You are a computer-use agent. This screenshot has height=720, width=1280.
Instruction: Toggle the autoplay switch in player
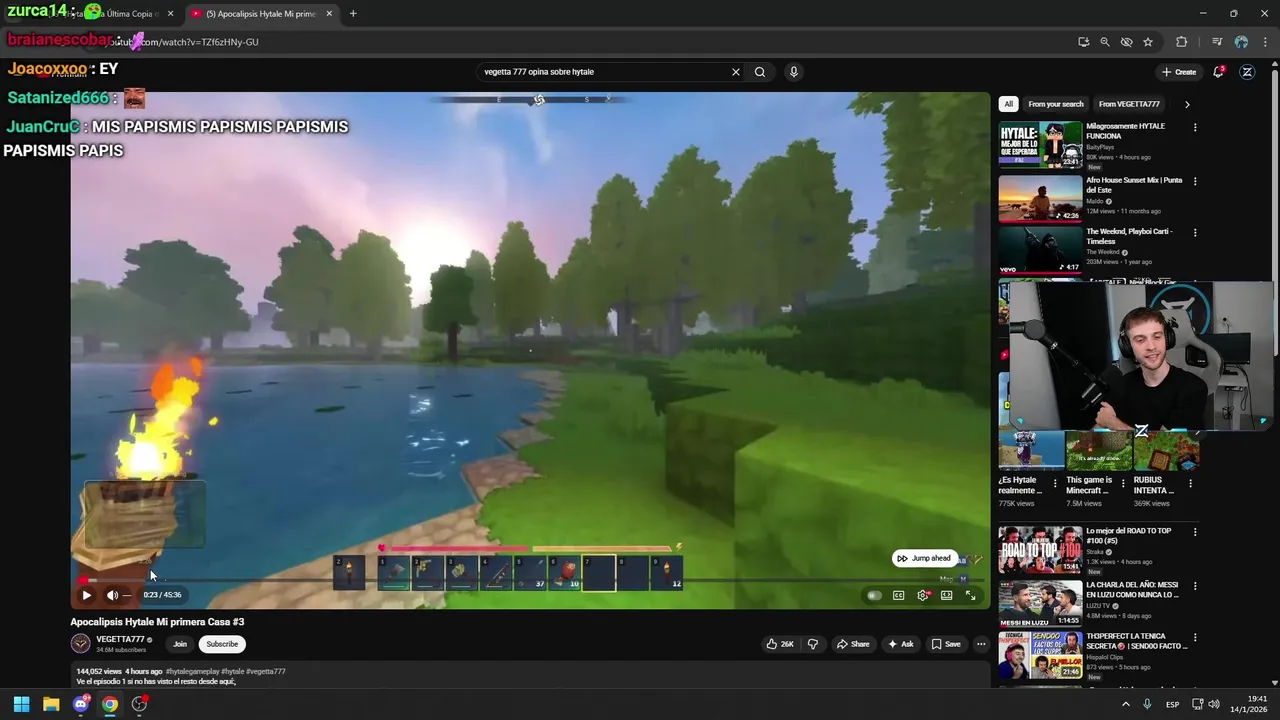(x=874, y=595)
